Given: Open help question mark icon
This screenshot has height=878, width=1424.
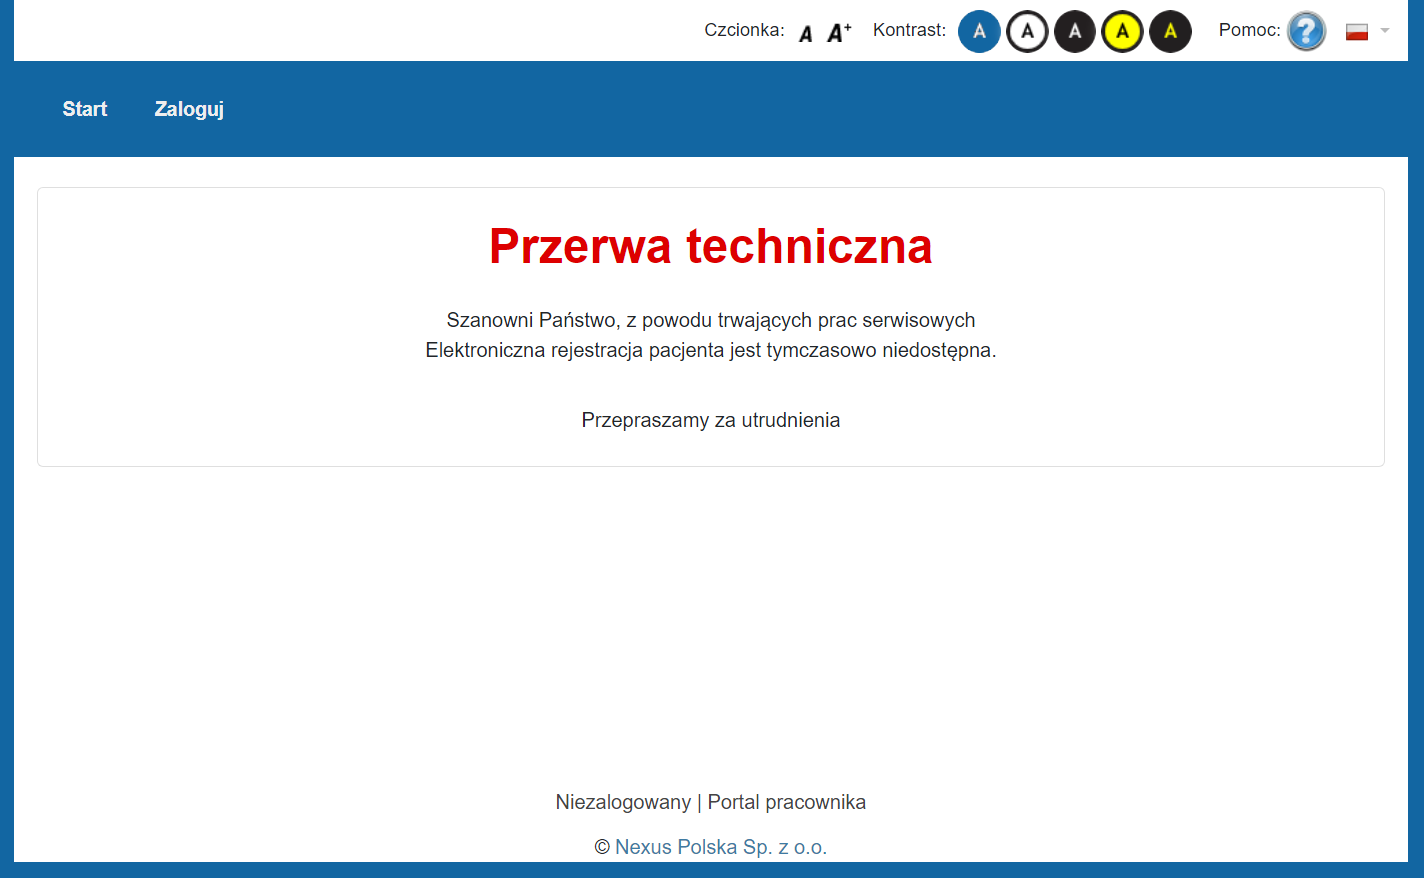Looking at the screenshot, I should pos(1306,31).
